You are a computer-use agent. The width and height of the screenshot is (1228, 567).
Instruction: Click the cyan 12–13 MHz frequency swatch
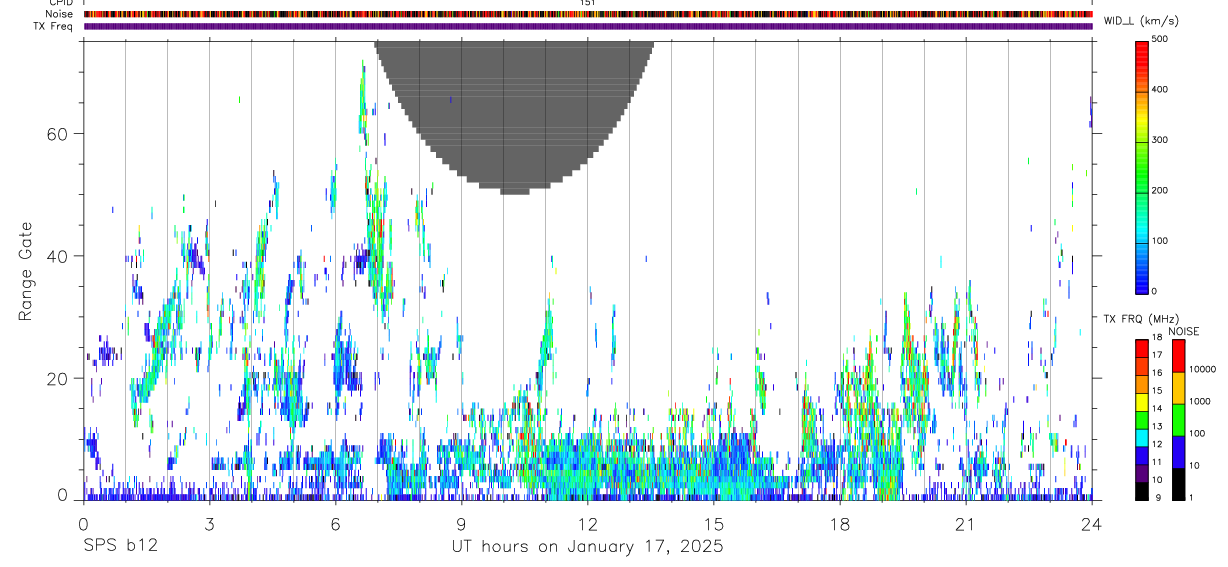(x=1143, y=437)
